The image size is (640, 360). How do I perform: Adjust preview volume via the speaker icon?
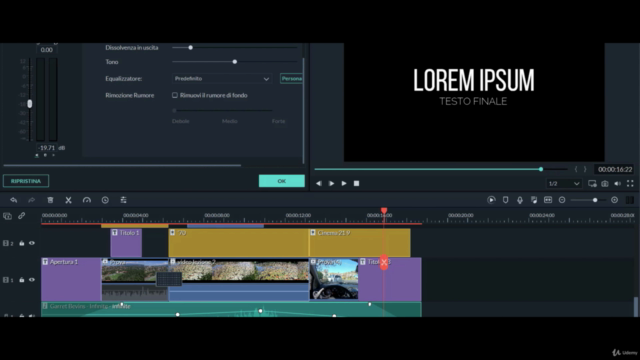[618, 184]
